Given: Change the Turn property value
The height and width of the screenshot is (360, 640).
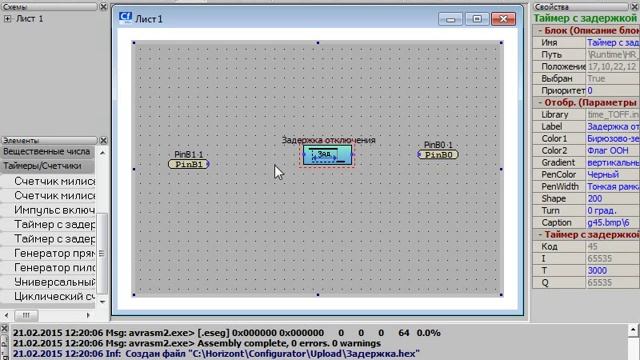Looking at the screenshot, I should point(613,211).
